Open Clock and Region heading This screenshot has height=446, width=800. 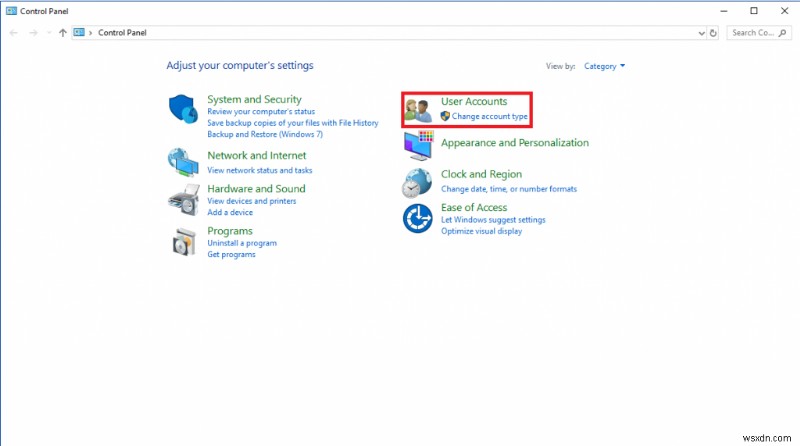[x=481, y=175]
